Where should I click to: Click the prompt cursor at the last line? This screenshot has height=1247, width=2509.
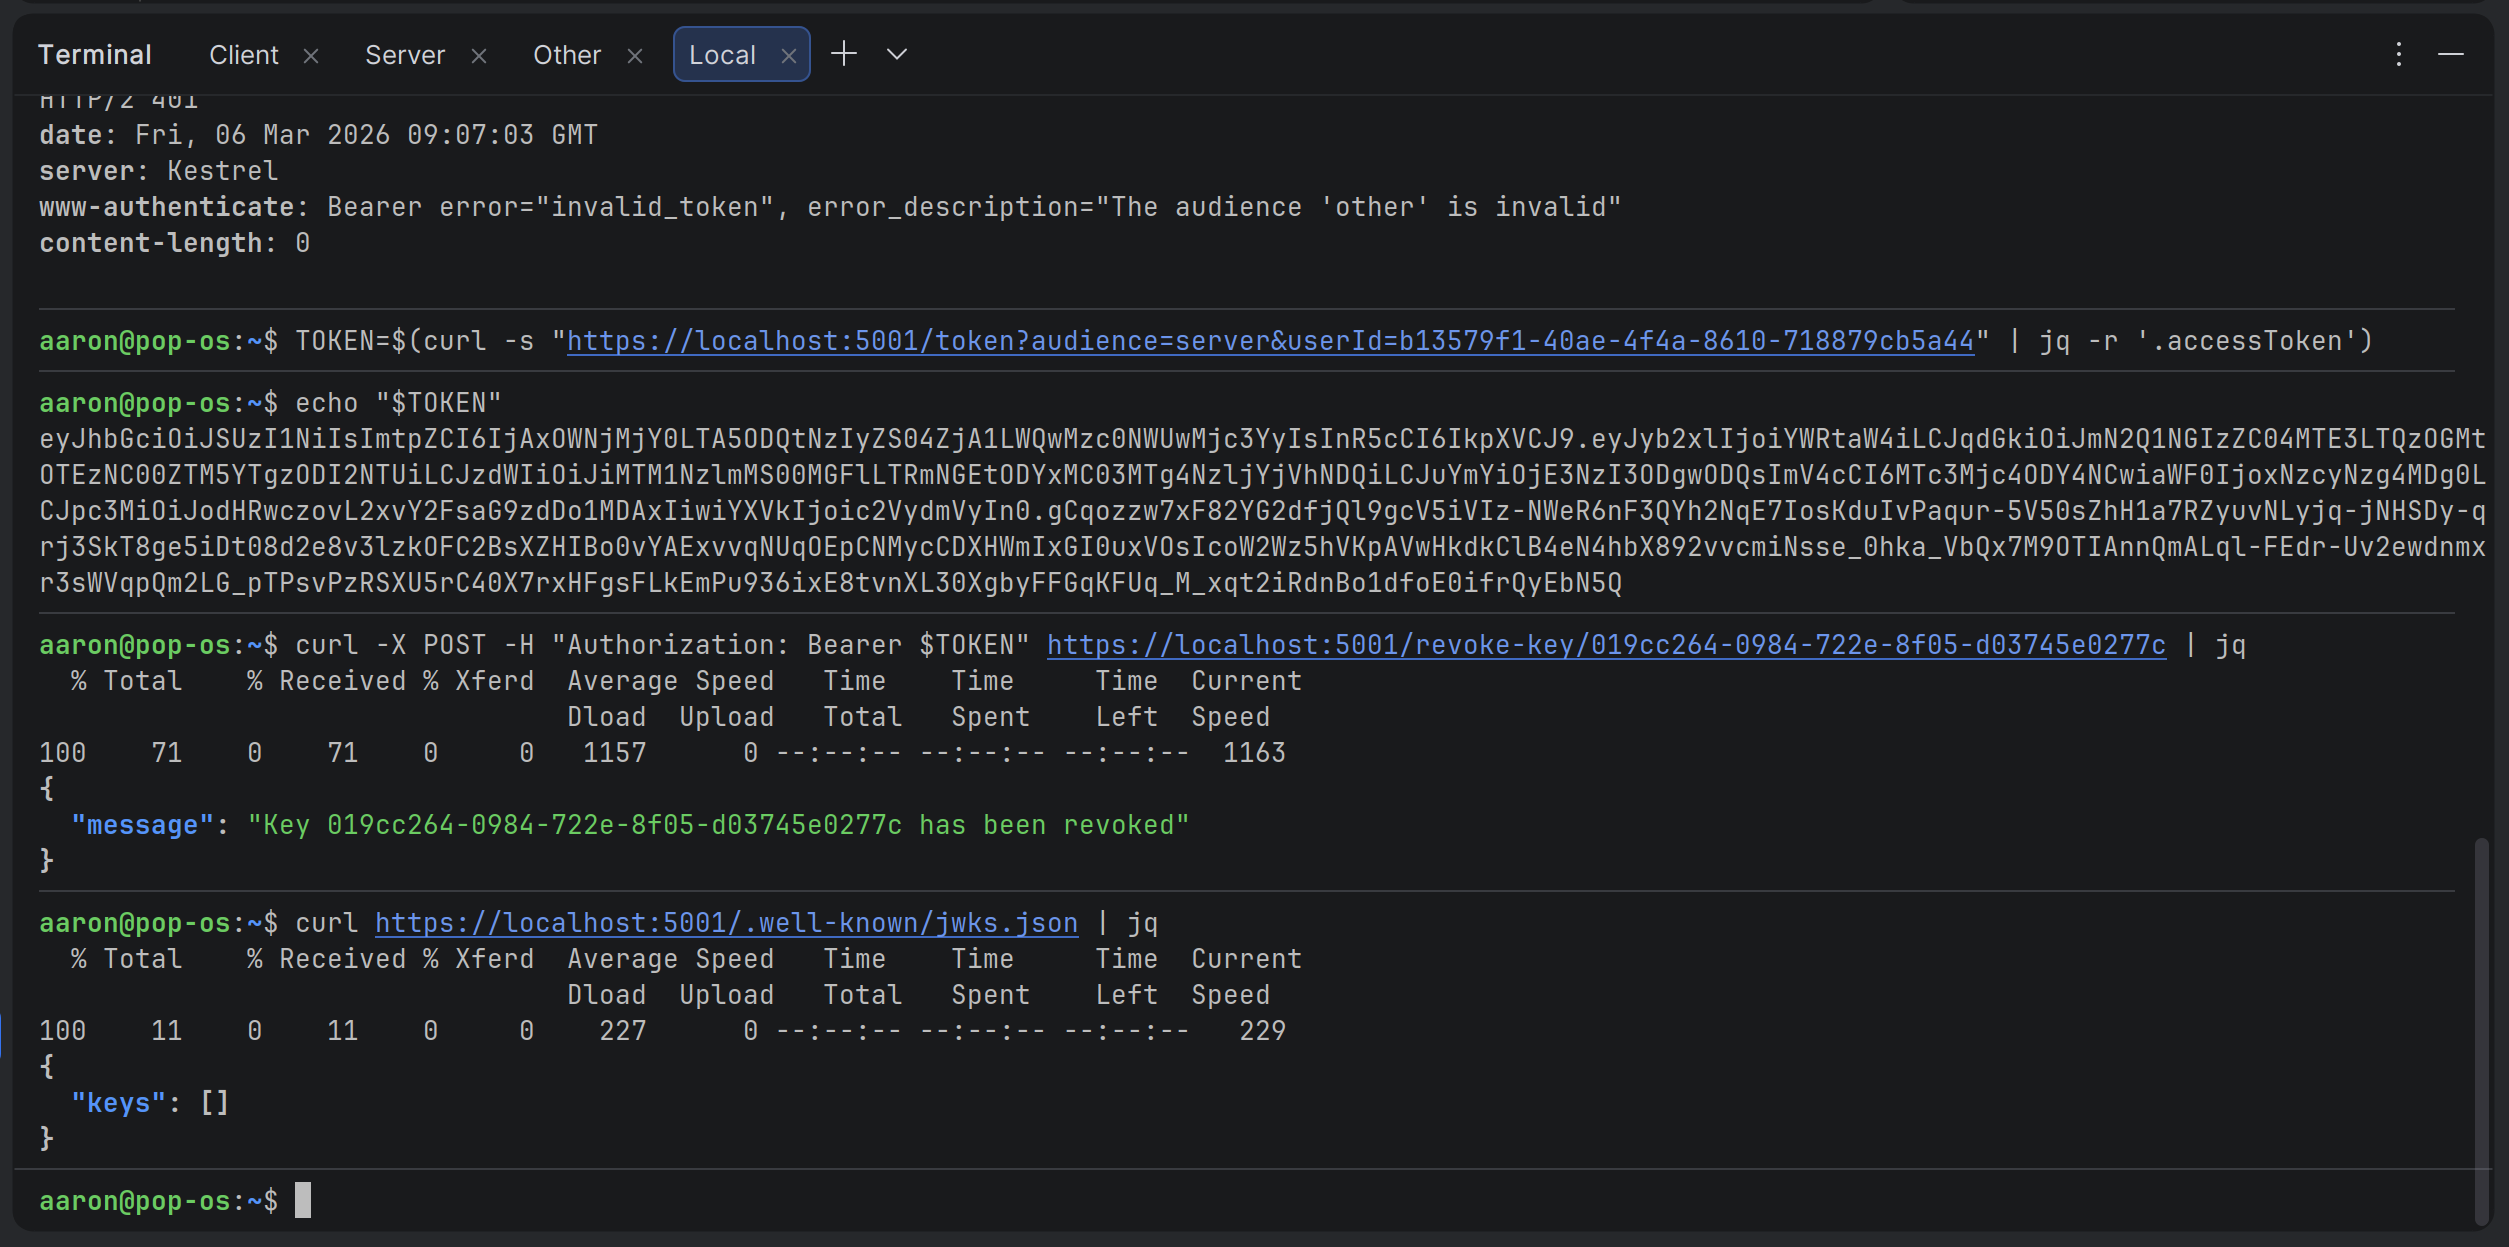point(303,1201)
